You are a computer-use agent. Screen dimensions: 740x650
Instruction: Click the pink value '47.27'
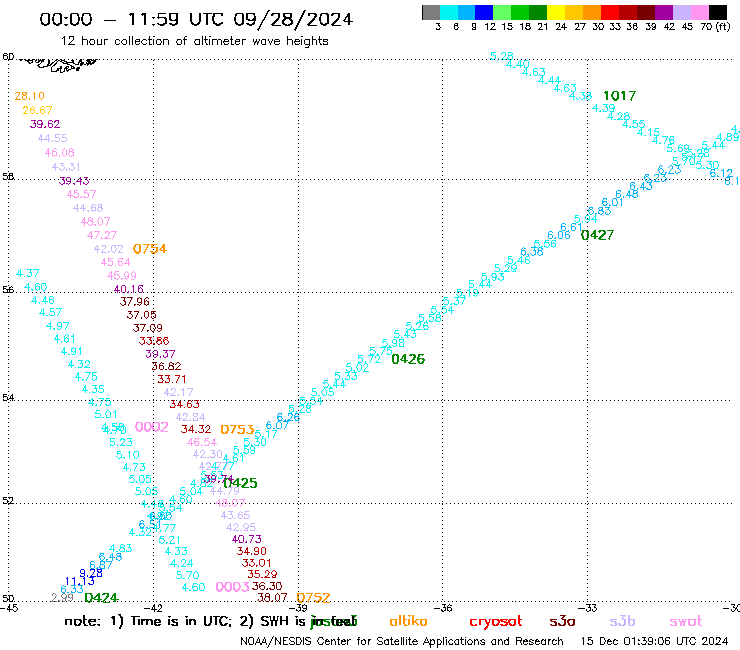(x=102, y=235)
